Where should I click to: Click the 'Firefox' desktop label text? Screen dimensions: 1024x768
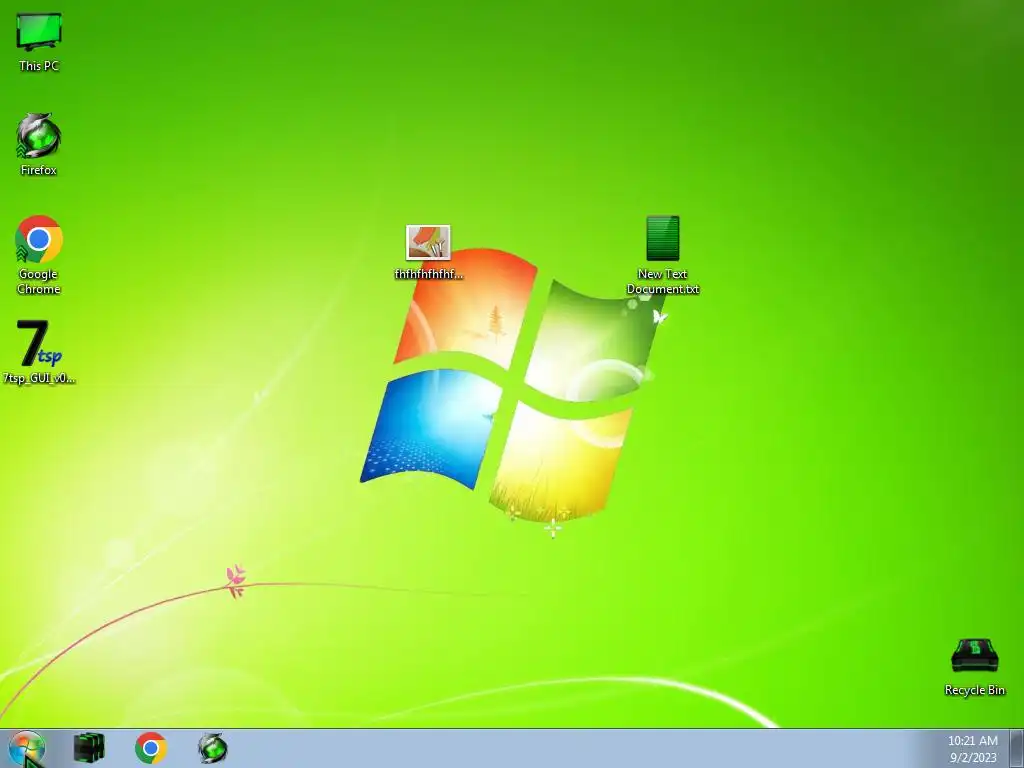39,170
